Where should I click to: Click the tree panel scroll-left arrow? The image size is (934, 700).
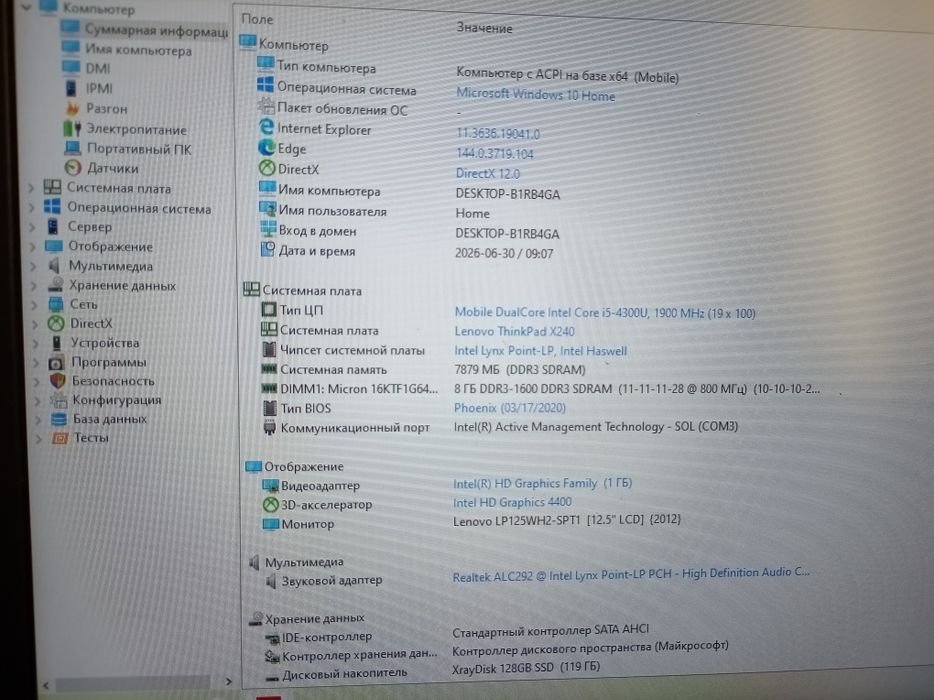point(46,685)
